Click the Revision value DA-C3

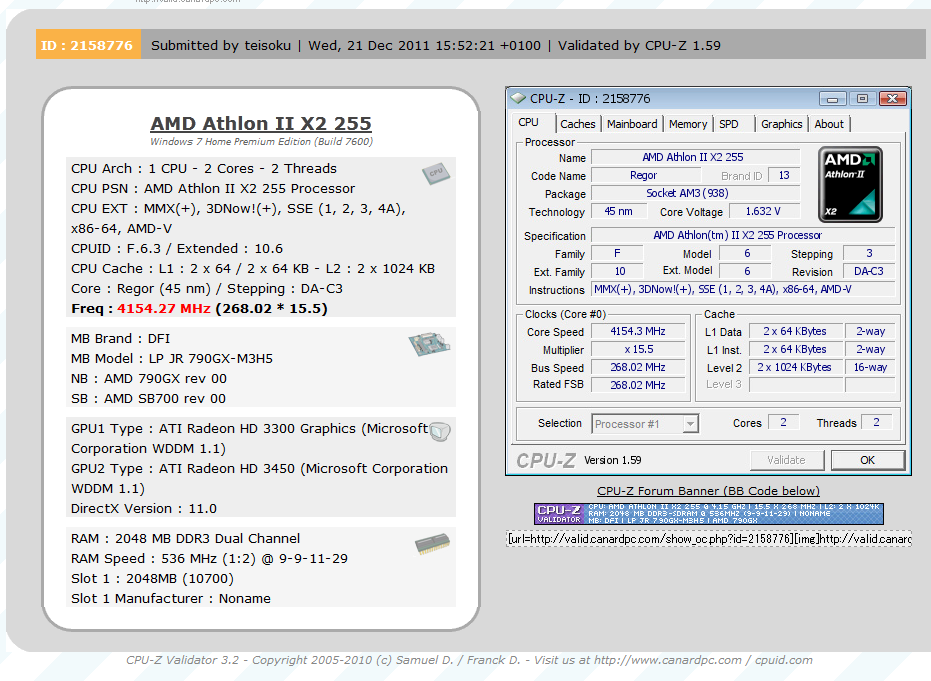pyautogui.click(x=869, y=272)
